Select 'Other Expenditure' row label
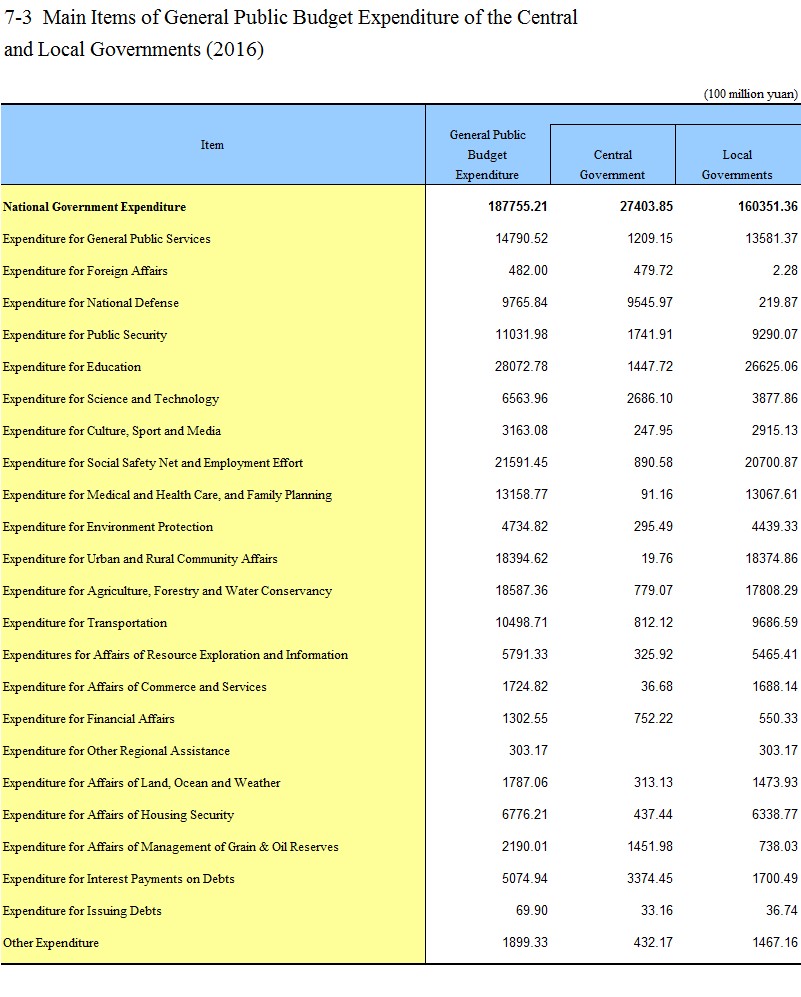801x997 pixels. pyautogui.click(x=51, y=943)
